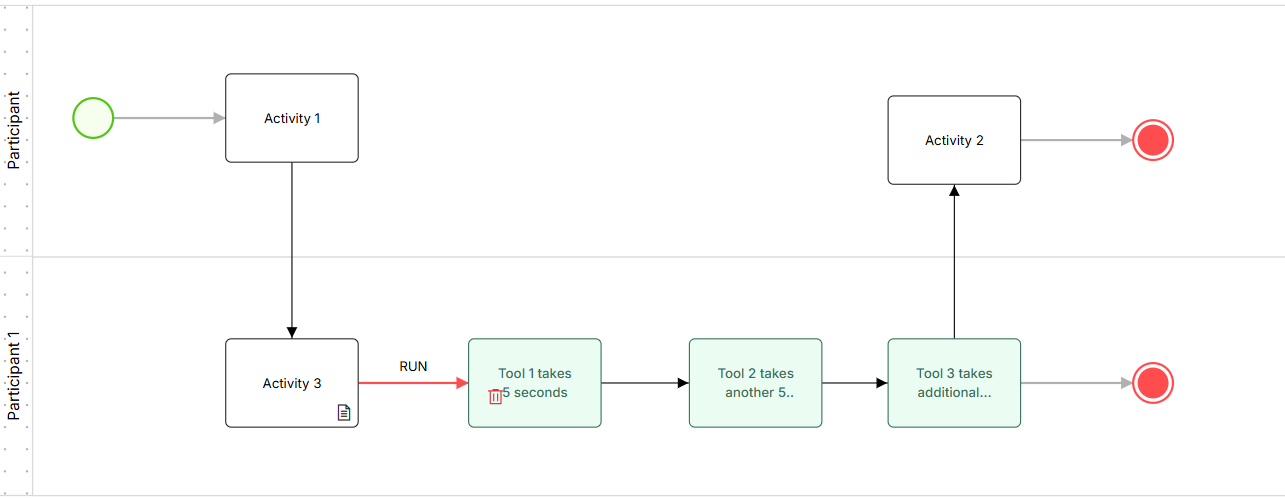Select the red end event after Activity 2
Screen dimensions: 1285x499
(x=1153, y=140)
